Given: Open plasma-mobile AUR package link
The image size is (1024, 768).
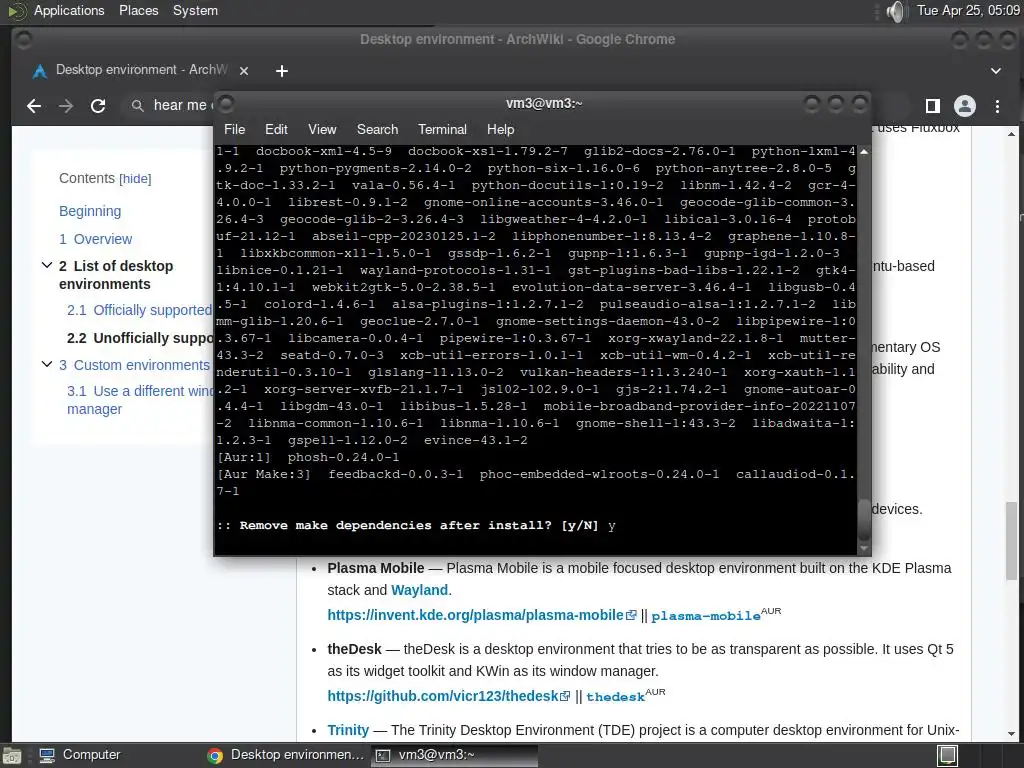Looking at the screenshot, I should [x=705, y=616].
